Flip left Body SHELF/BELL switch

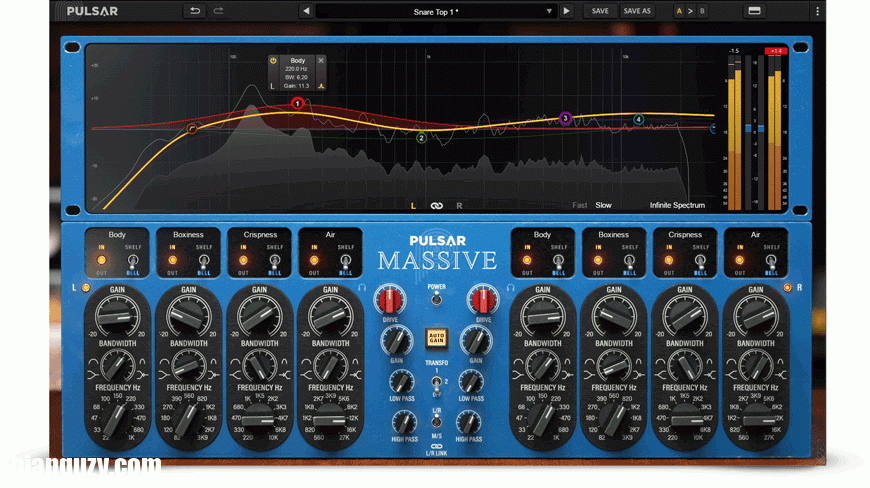pos(133,260)
